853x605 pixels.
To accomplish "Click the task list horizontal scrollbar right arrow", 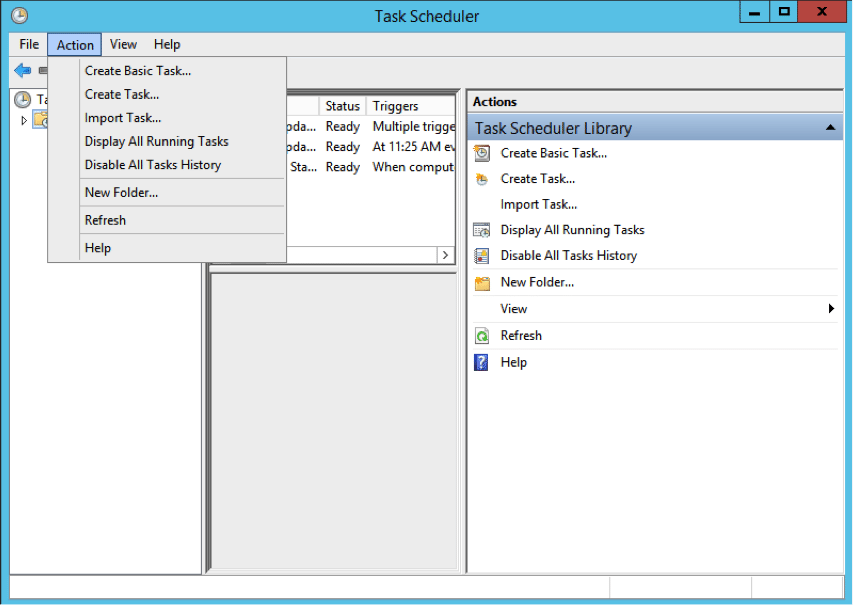I will tap(445, 255).
